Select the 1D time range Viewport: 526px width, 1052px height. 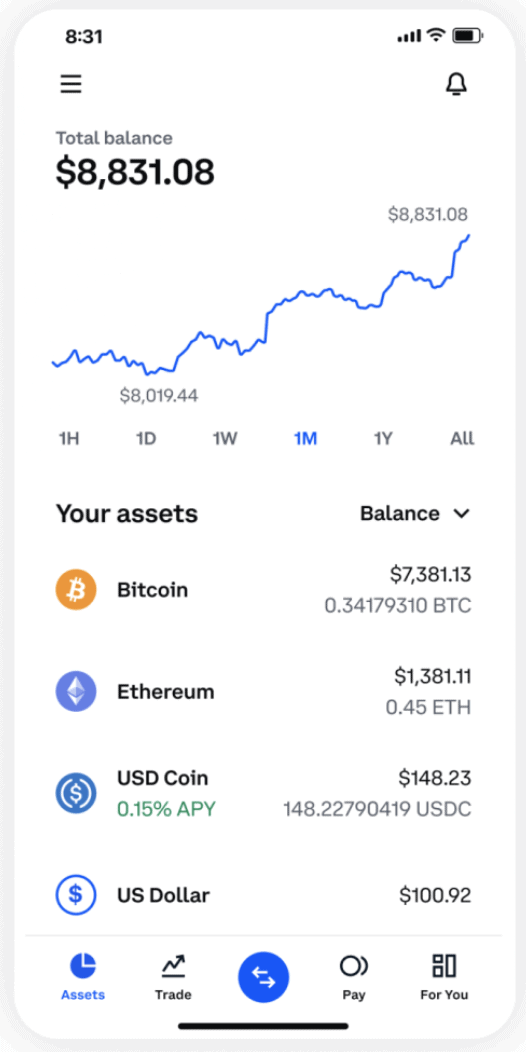tap(146, 439)
